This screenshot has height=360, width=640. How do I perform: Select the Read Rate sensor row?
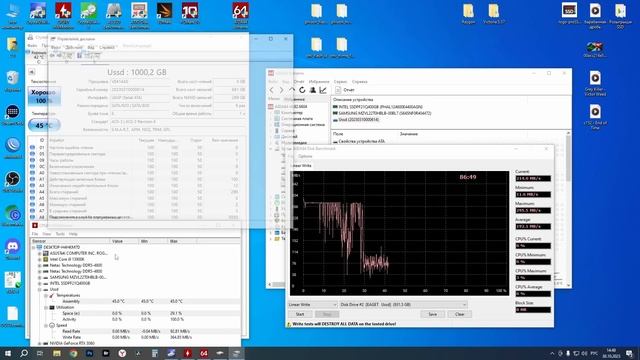tap(136, 331)
